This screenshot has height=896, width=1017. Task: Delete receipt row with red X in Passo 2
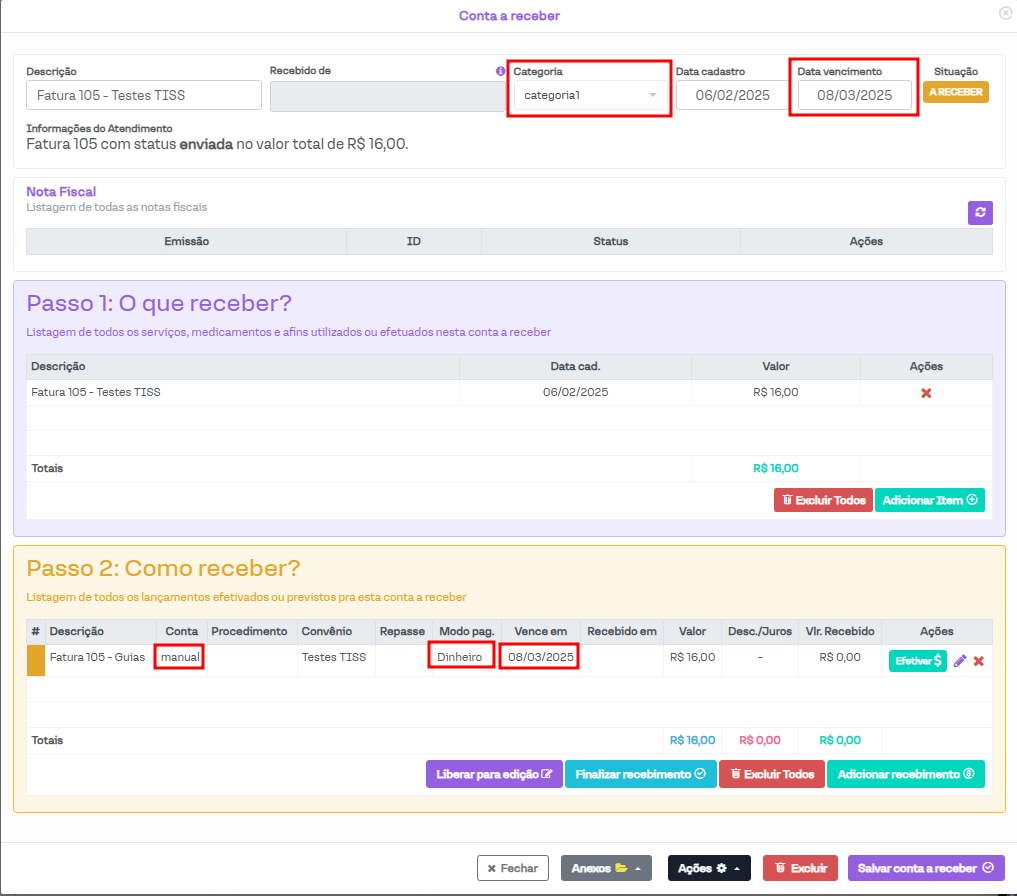979,661
